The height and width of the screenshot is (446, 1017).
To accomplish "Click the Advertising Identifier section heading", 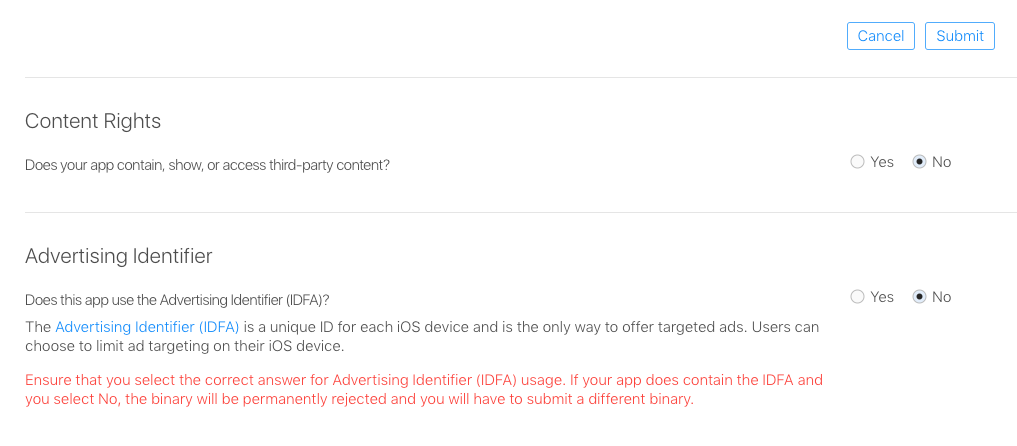I will coord(118,256).
